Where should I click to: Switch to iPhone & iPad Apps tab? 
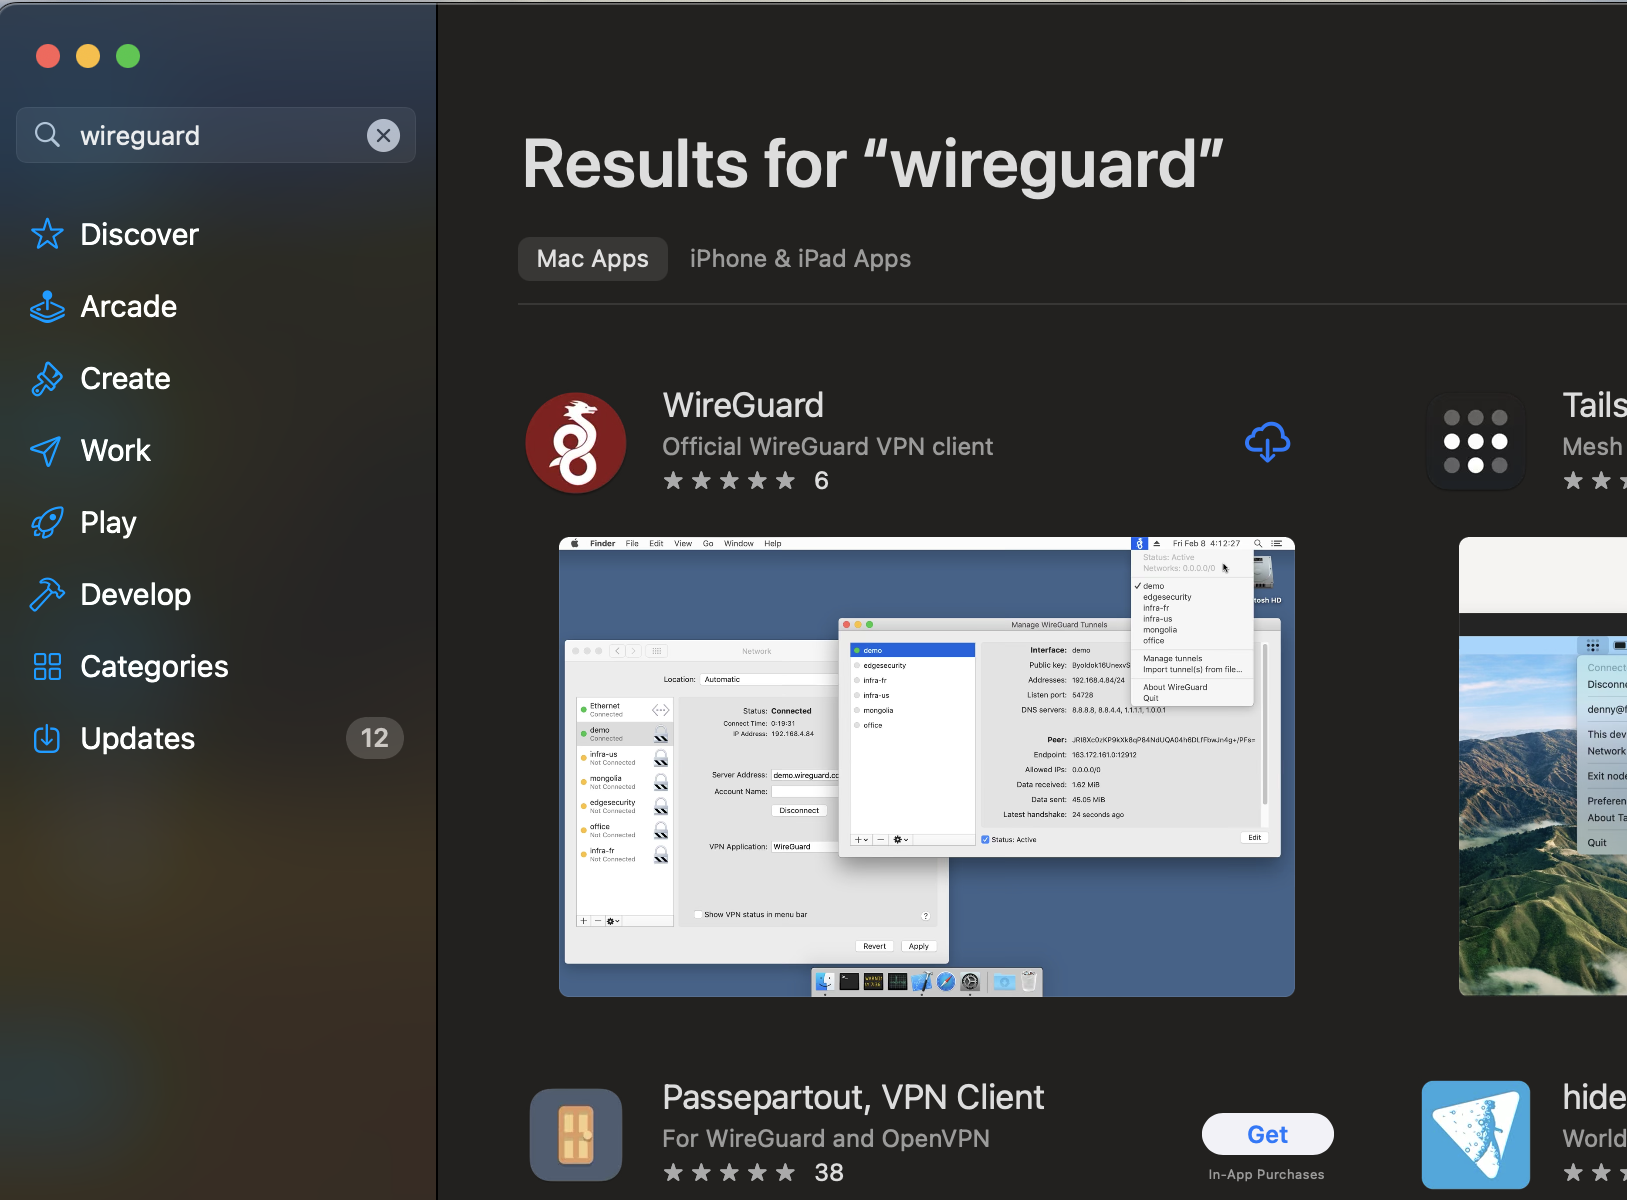(x=800, y=259)
